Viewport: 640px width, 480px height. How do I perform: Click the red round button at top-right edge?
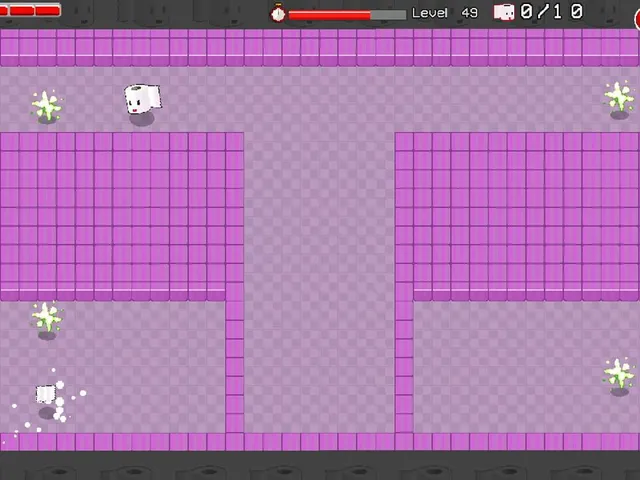click(x=637, y=18)
